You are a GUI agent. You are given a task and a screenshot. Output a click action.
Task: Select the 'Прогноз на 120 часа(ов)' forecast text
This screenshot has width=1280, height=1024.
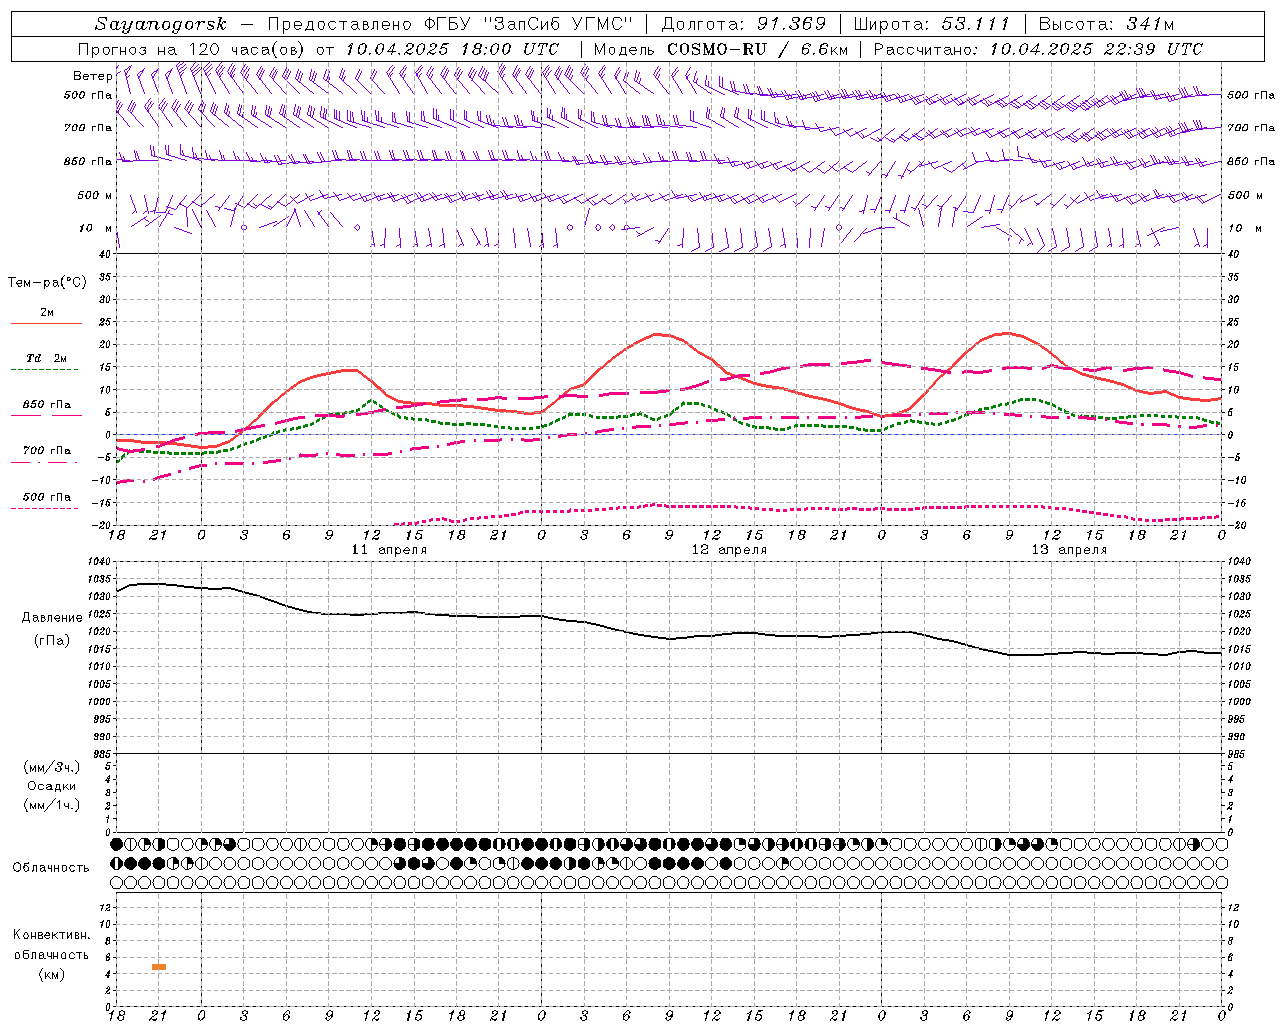(192, 49)
